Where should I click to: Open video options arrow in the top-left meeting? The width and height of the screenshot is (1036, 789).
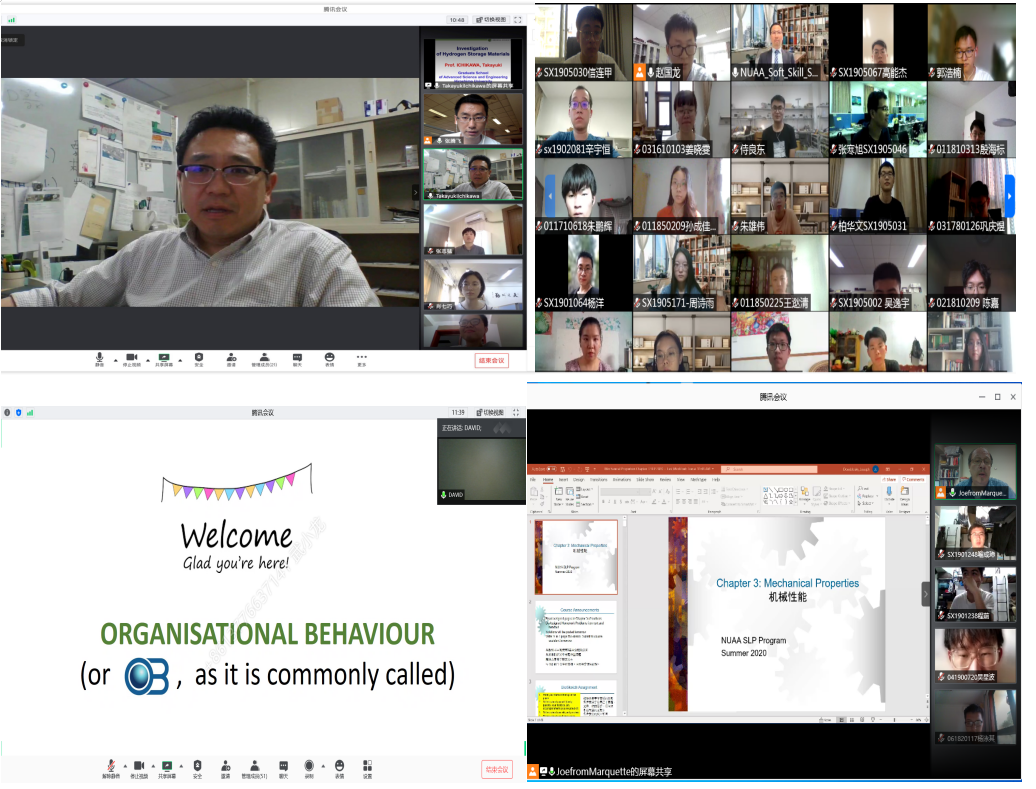[148, 360]
